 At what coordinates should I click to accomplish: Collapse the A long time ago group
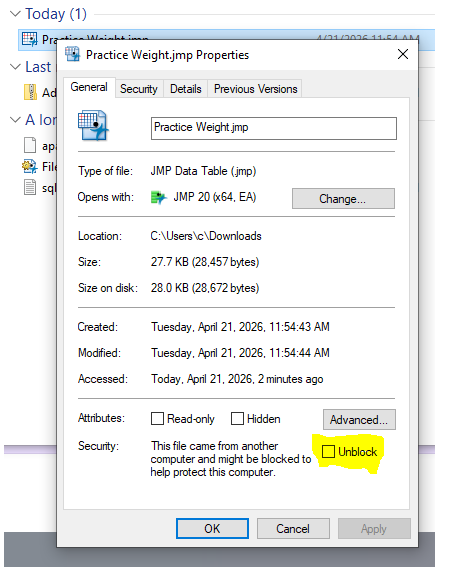pyautogui.click(x=15, y=120)
